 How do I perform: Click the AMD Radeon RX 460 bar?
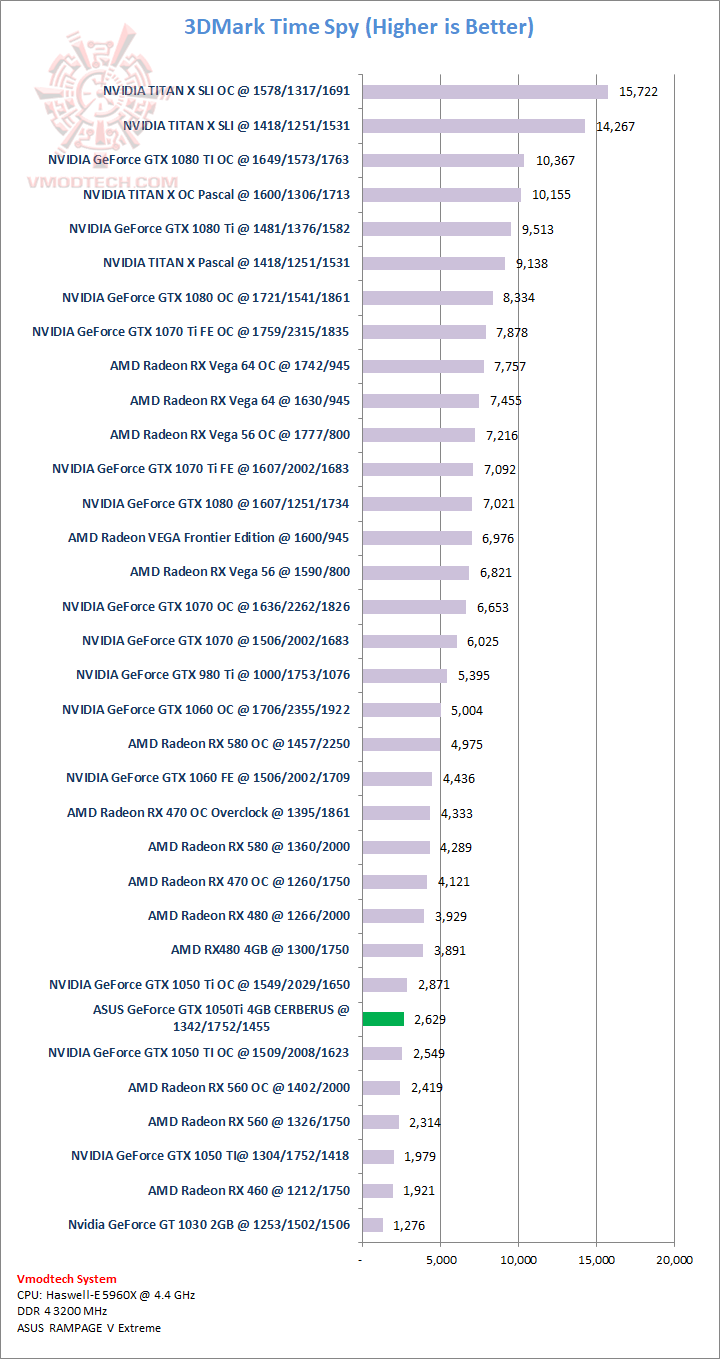377,1191
